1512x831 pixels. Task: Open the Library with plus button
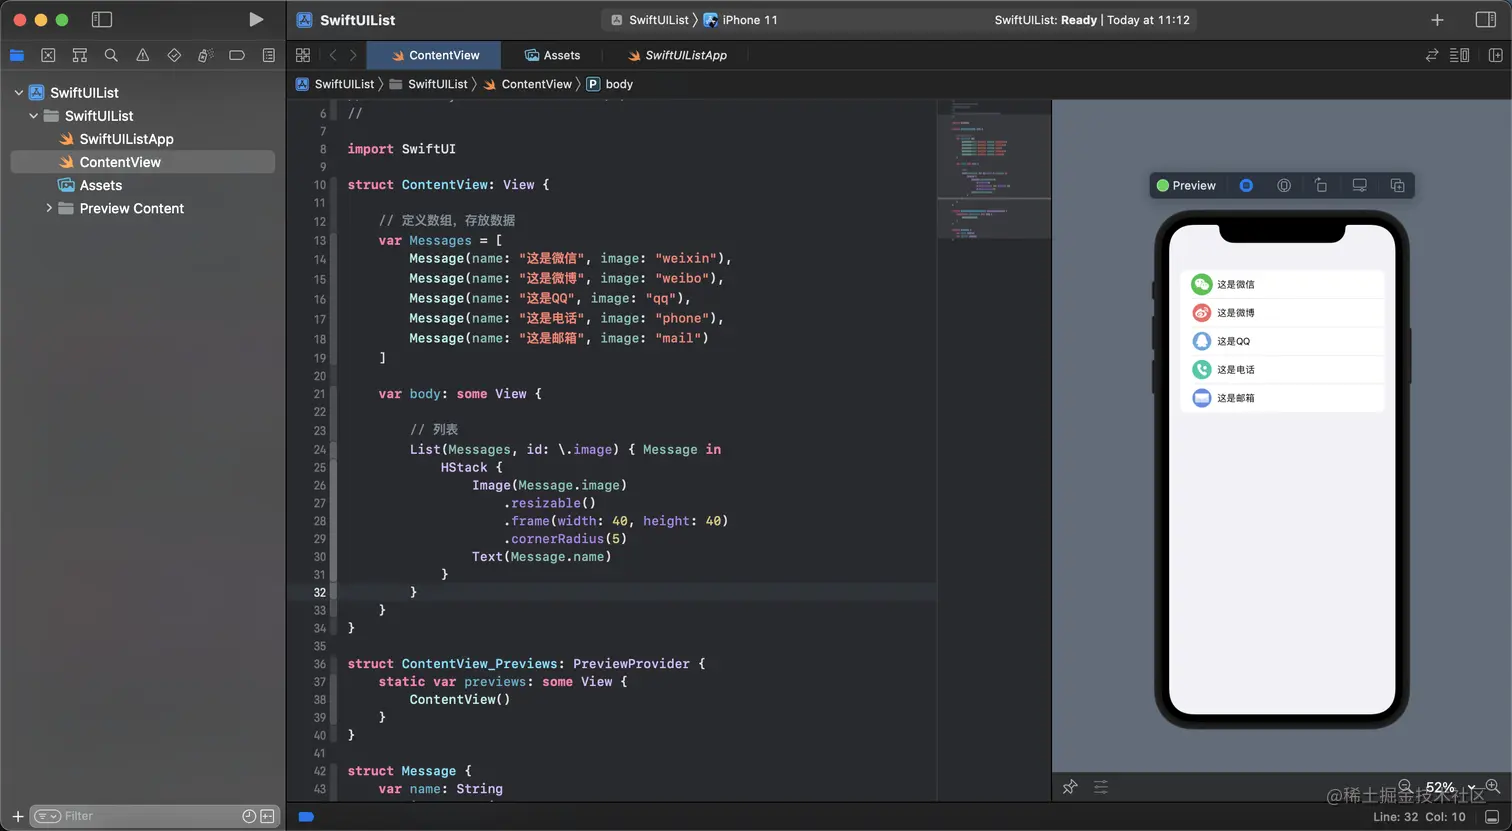1437,20
